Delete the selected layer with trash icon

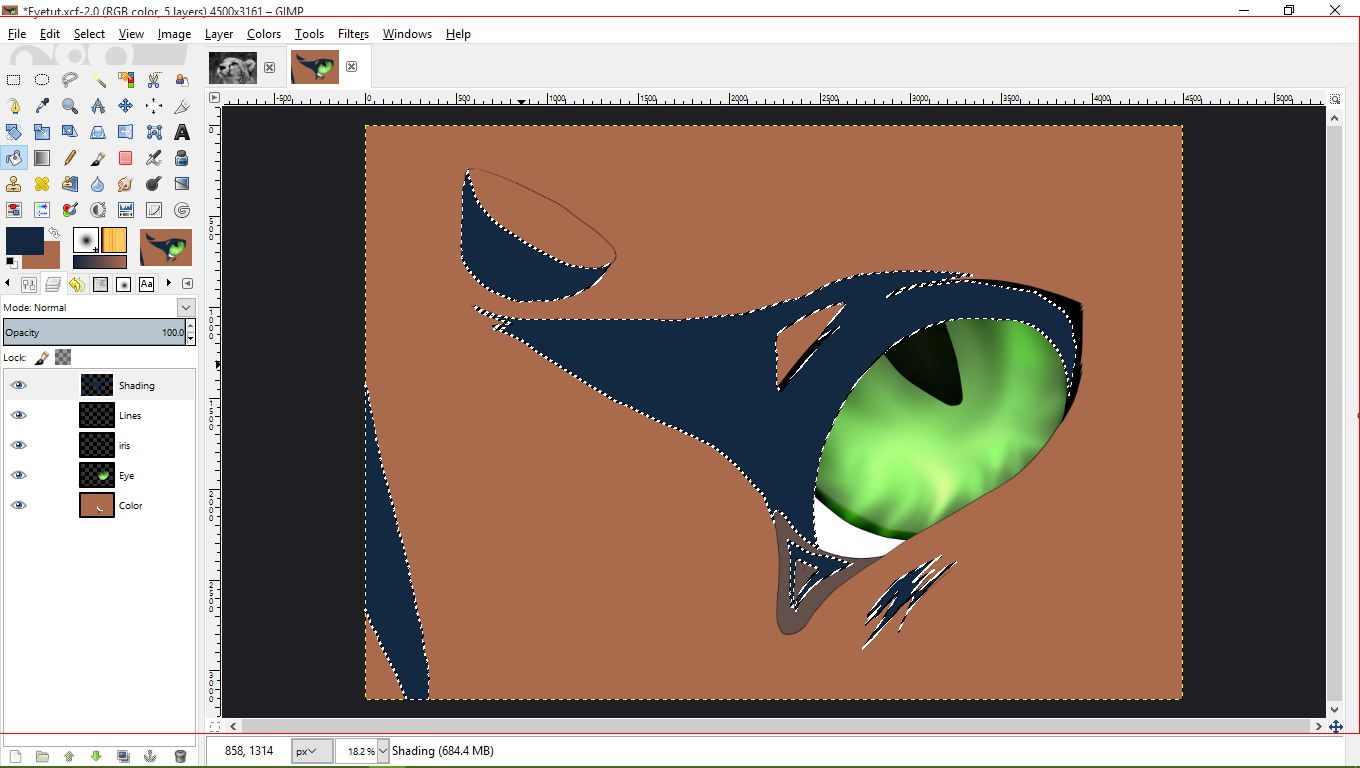[180, 757]
